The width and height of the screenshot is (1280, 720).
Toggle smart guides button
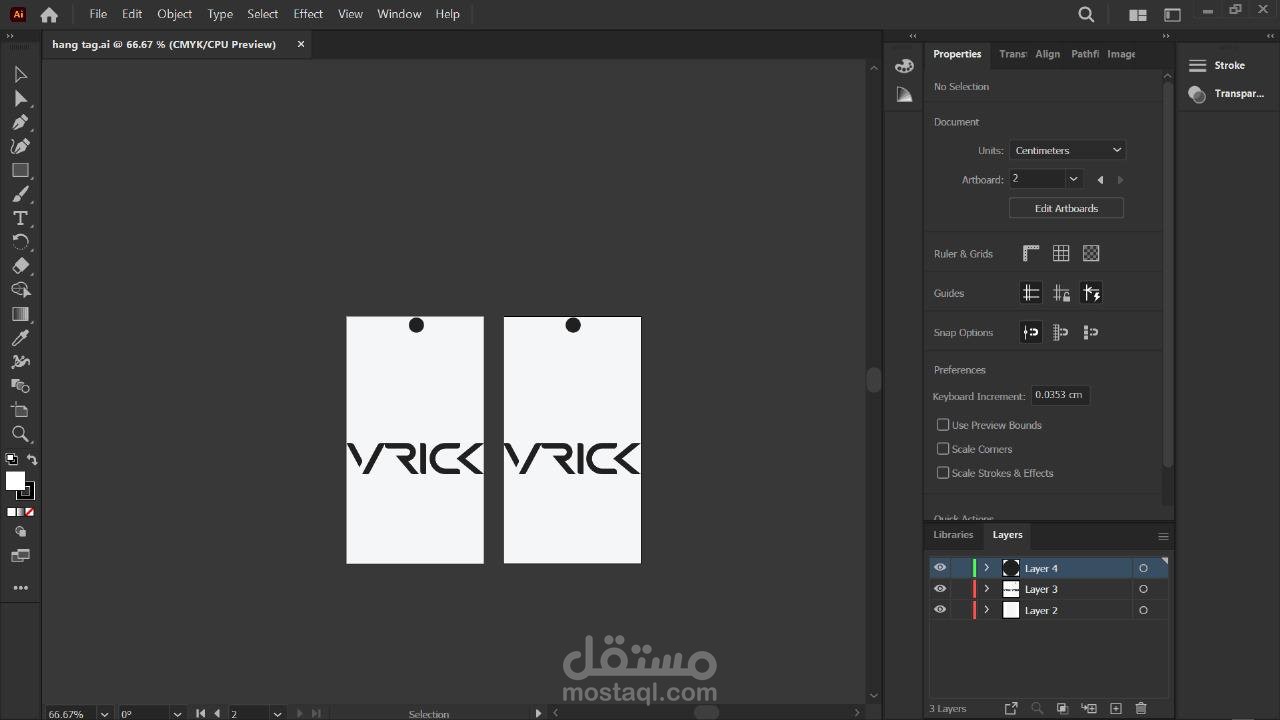coord(1091,293)
